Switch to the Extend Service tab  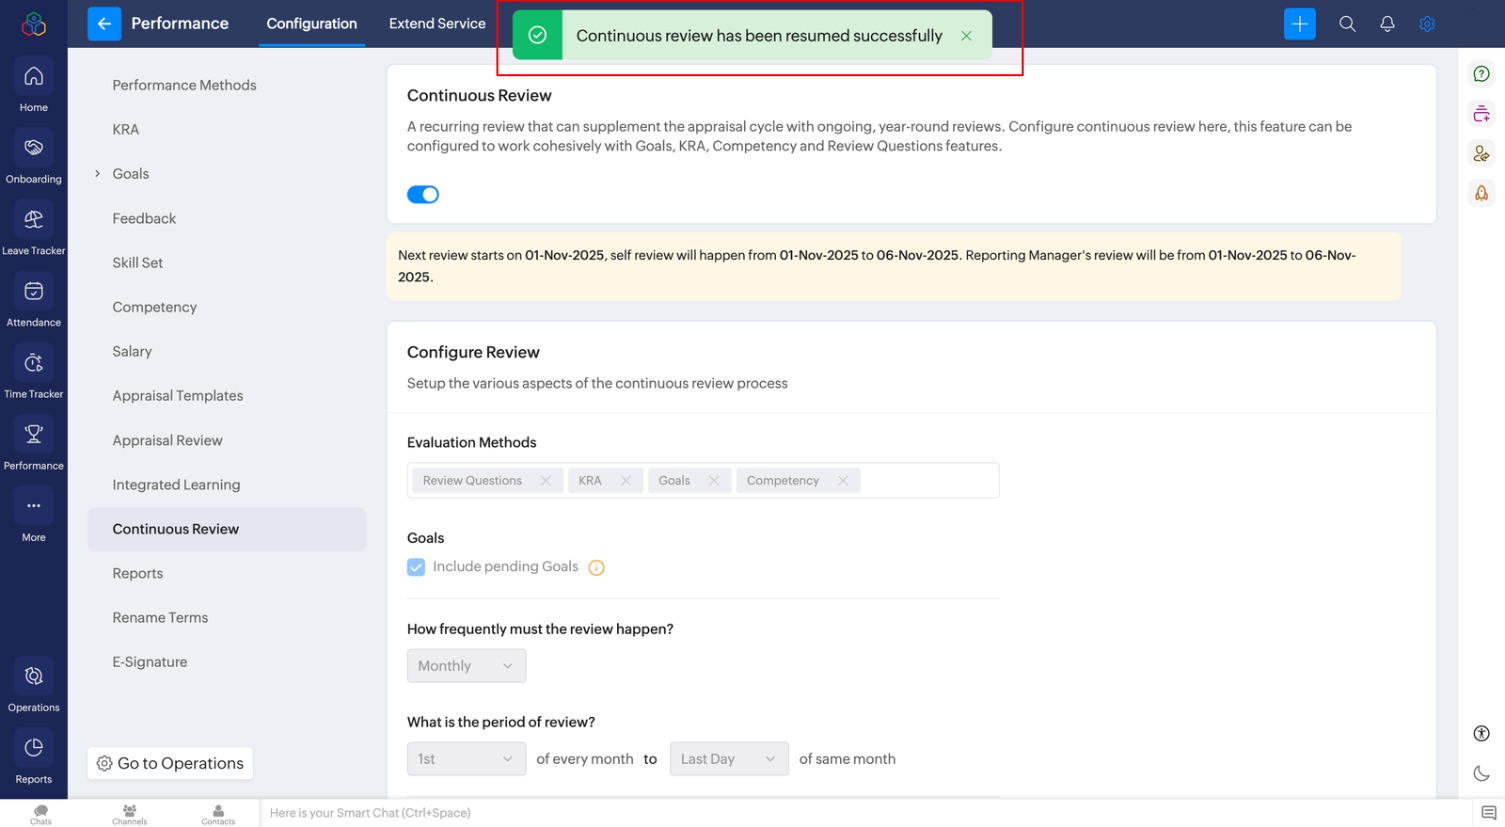point(437,24)
